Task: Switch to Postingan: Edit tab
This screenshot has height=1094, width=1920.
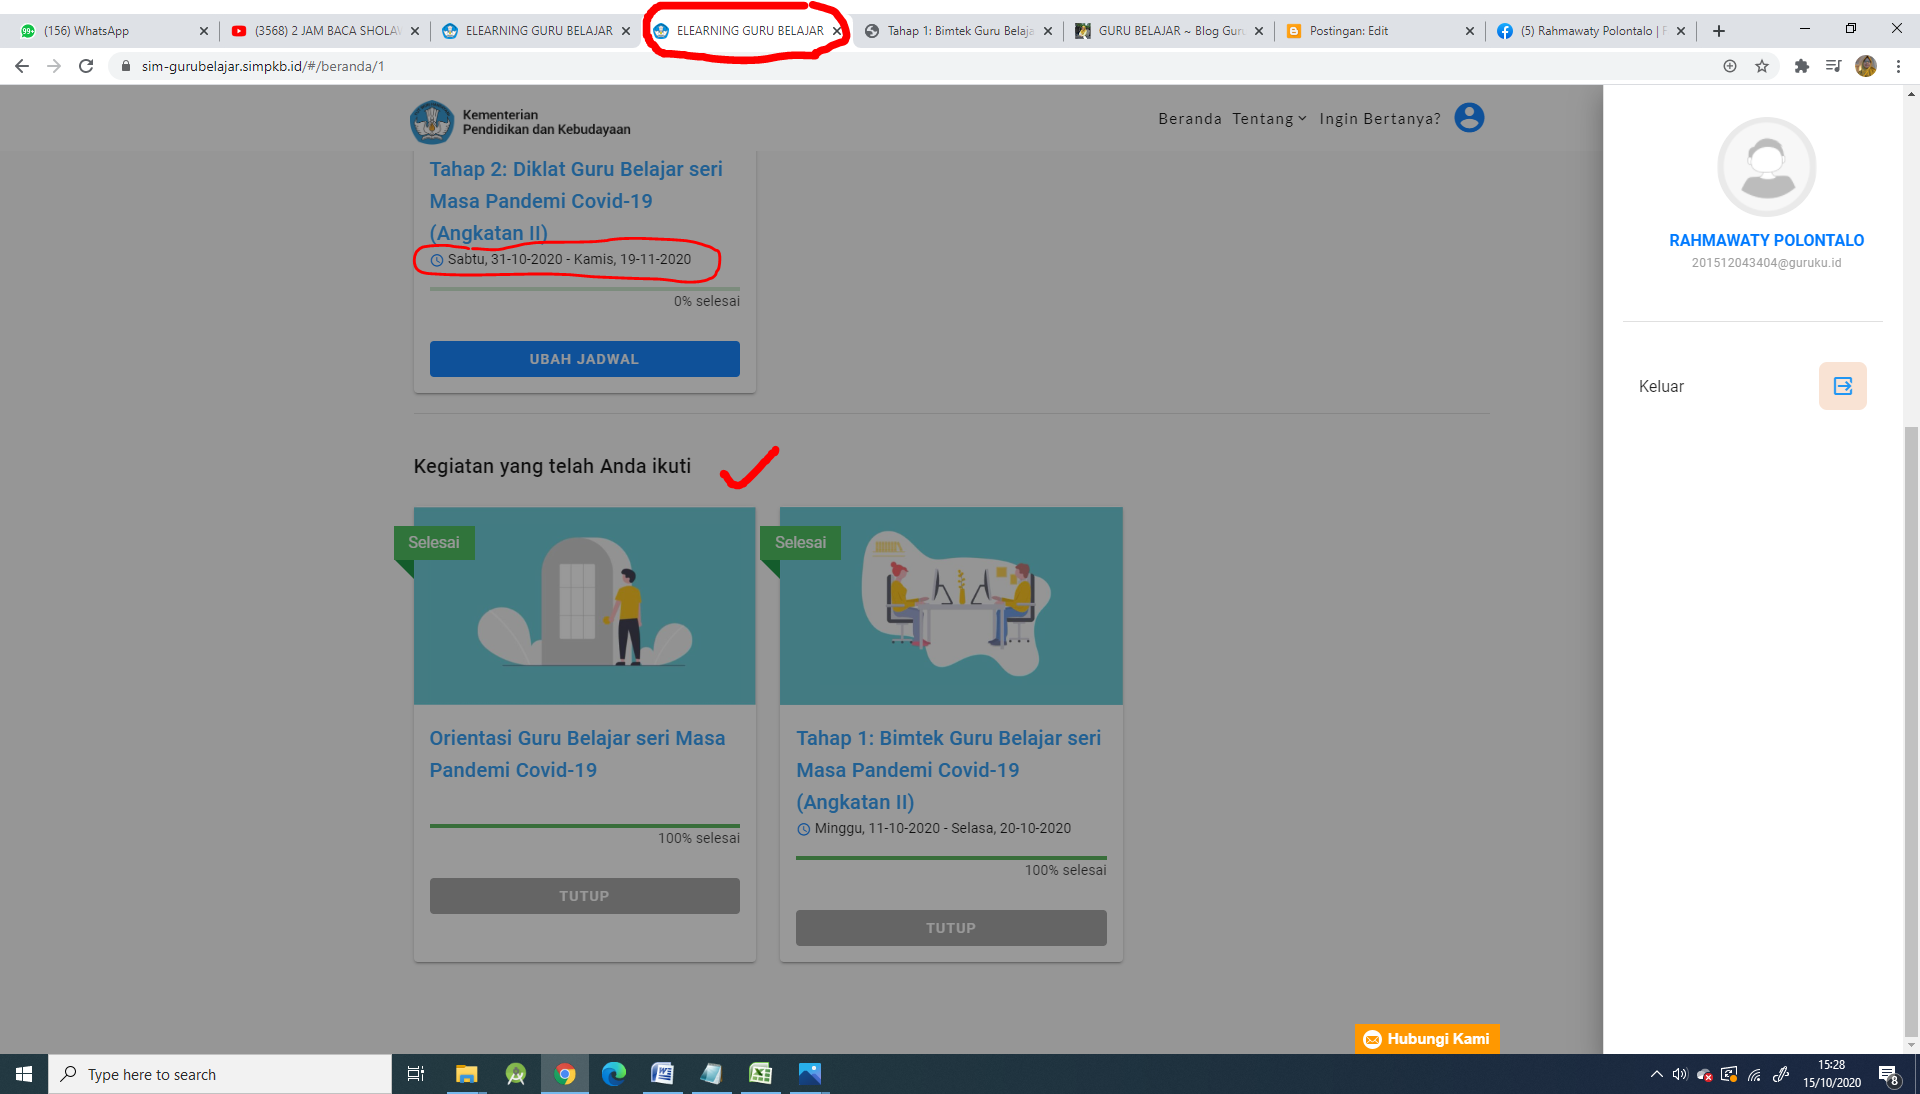Action: (x=1380, y=31)
